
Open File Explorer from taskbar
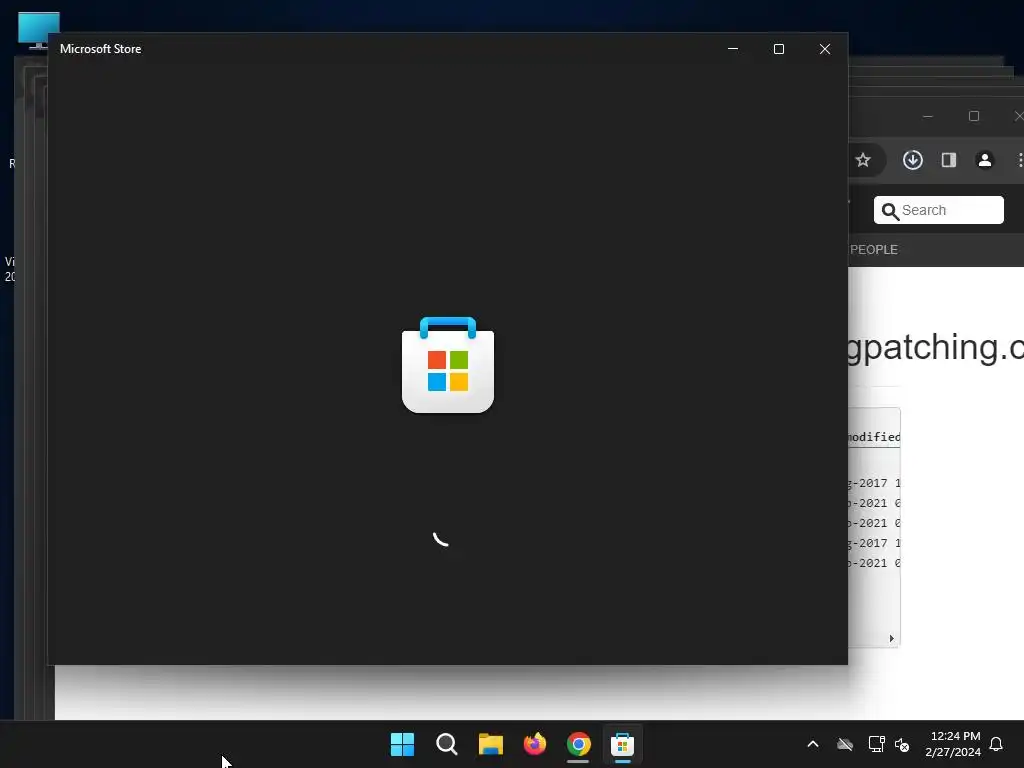pyautogui.click(x=490, y=744)
